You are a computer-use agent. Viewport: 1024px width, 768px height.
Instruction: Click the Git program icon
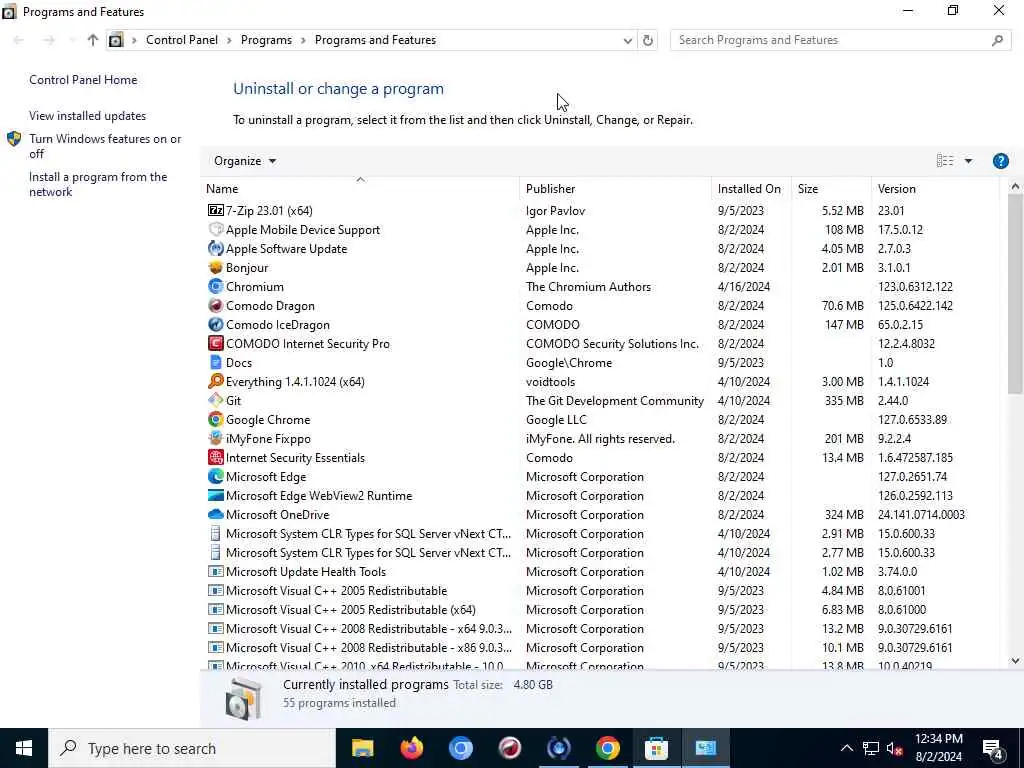pos(216,400)
